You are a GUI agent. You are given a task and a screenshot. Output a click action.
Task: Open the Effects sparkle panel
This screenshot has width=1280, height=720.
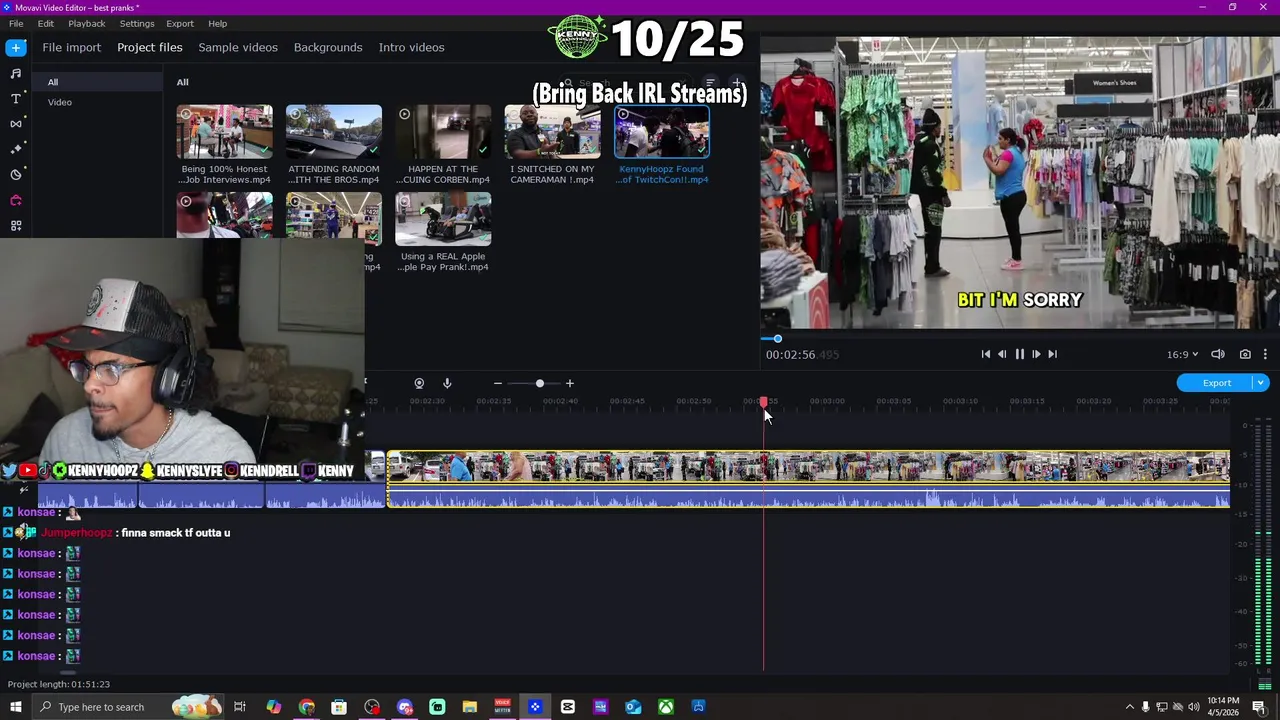point(15,149)
